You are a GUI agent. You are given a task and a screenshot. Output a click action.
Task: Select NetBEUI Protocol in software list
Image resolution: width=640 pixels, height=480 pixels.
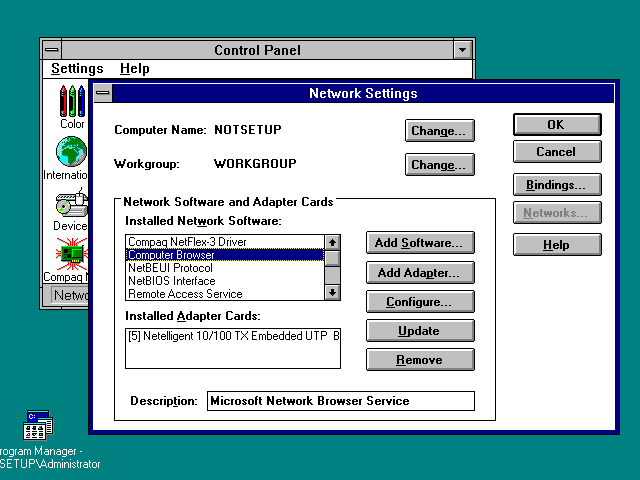[x=225, y=268]
